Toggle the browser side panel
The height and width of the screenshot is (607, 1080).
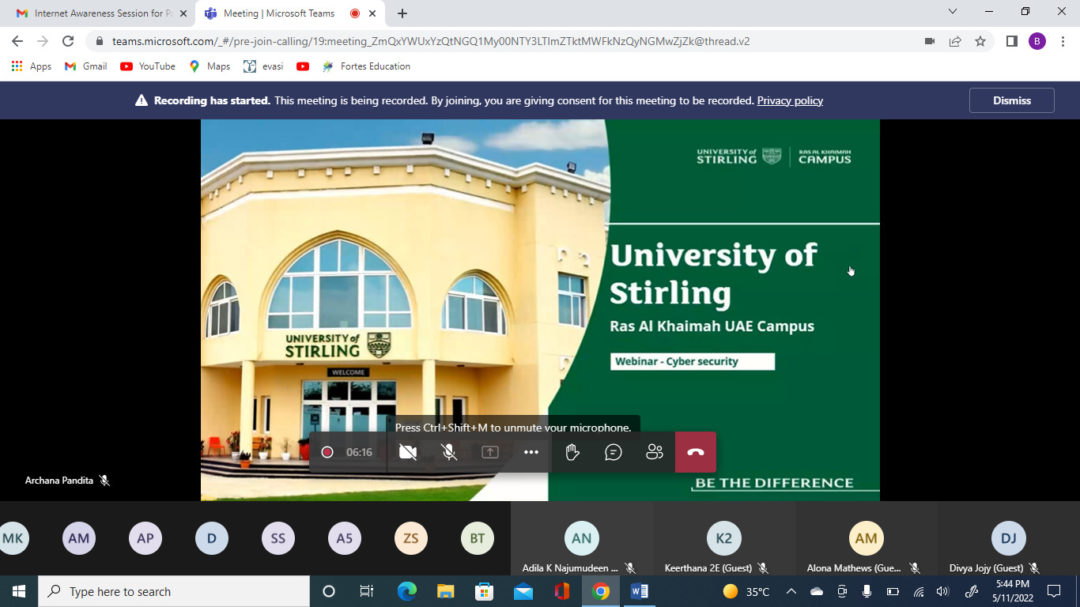[x=1012, y=41]
